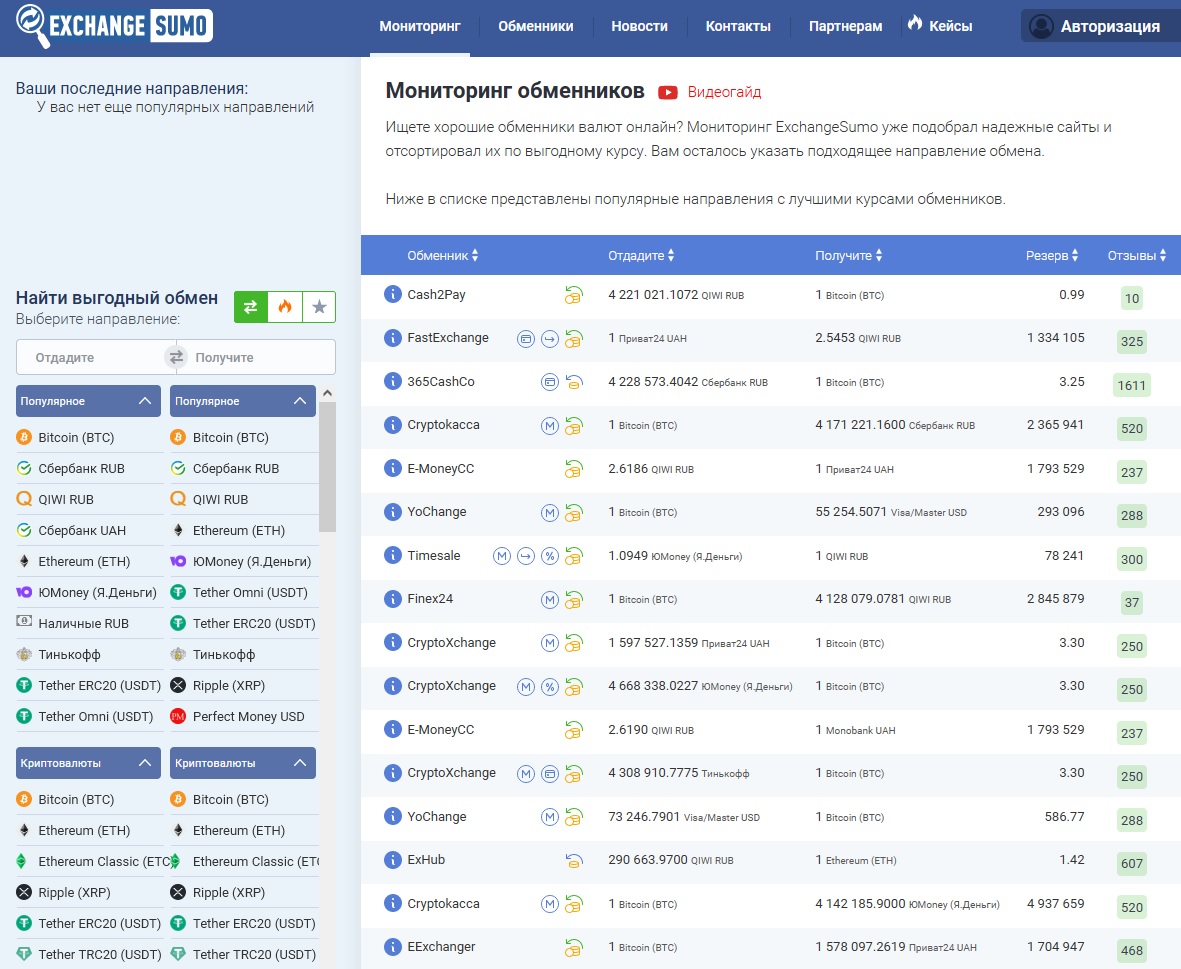Viewport: 1181px width, 969px height.
Task: Open the Кейсы menu item
Action: (x=940, y=26)
